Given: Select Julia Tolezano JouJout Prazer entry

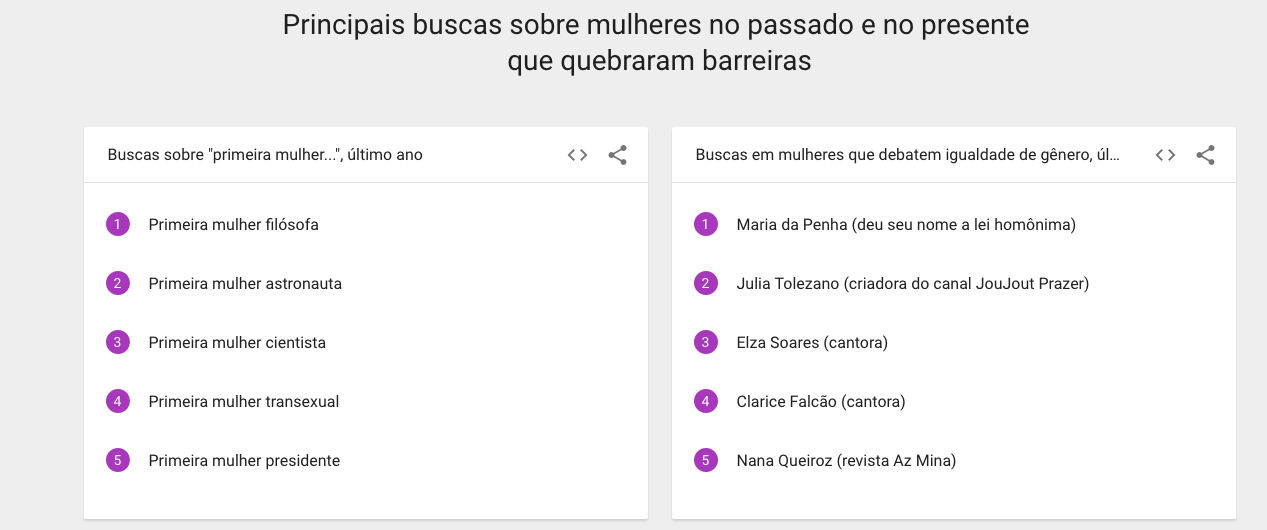Looking at the screenshot, I should pyautogui.click(x=912, y=284).
